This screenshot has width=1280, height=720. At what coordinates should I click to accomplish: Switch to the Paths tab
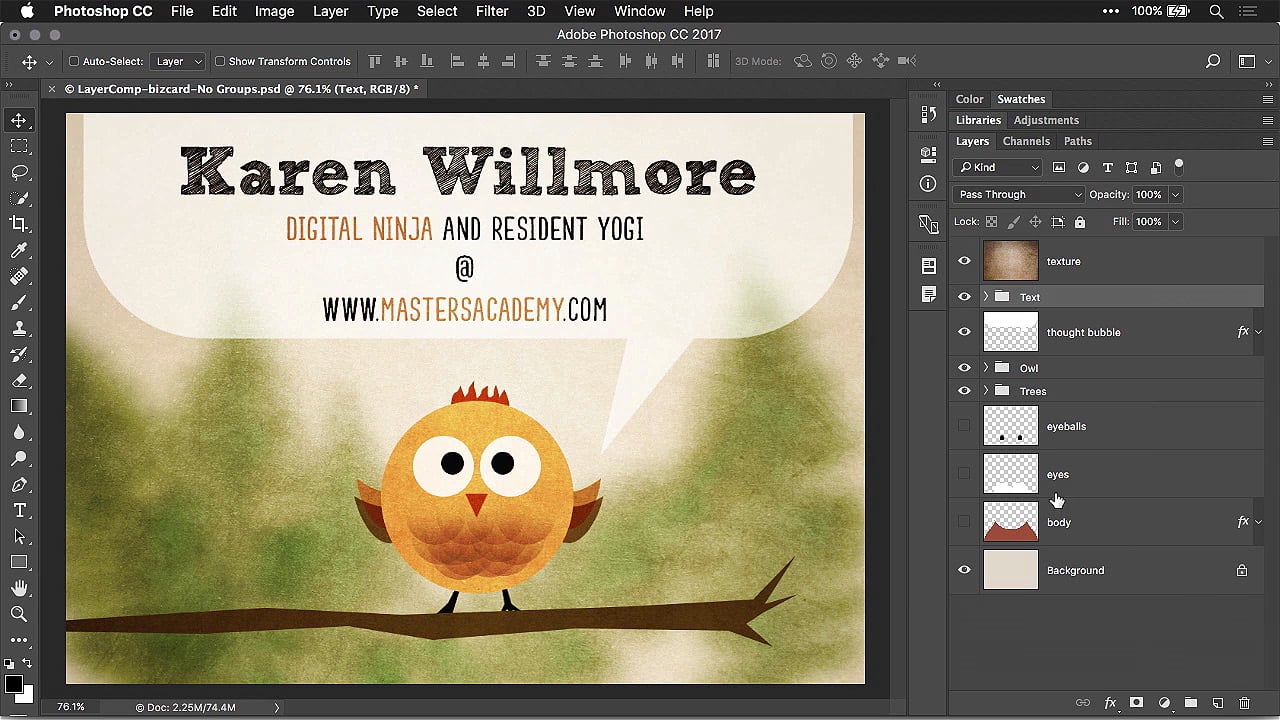[x=1077, y=141]
